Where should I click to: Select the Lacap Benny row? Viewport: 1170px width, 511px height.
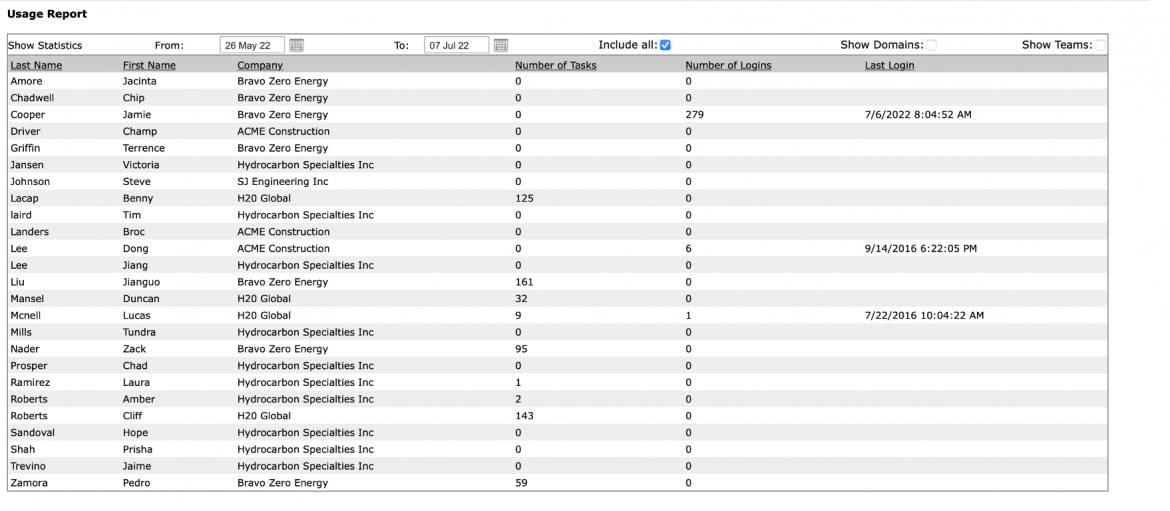pos(557,198)
